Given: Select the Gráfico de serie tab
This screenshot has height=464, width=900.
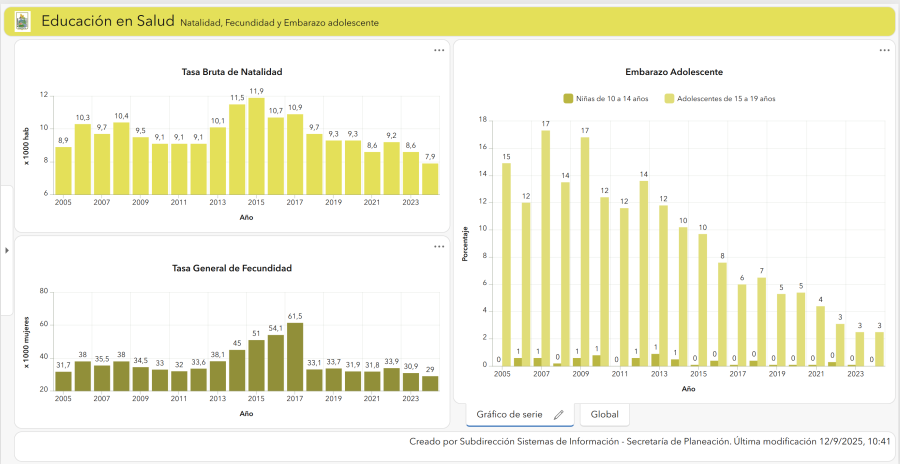Looking at the screenshot, I should (x=519, y=415).
